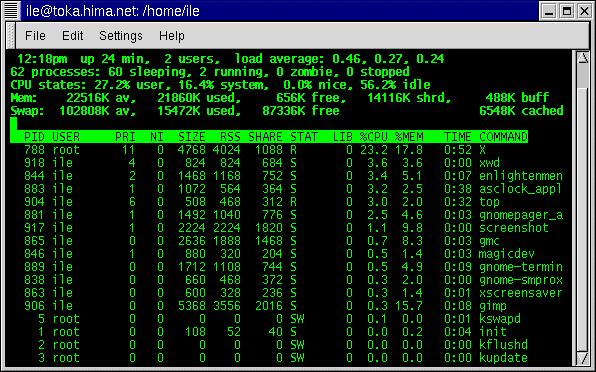Click the '488K buff' value
The width and height of the screenshot is (596, 372).
pyautogui.click(x=517, y=98)
